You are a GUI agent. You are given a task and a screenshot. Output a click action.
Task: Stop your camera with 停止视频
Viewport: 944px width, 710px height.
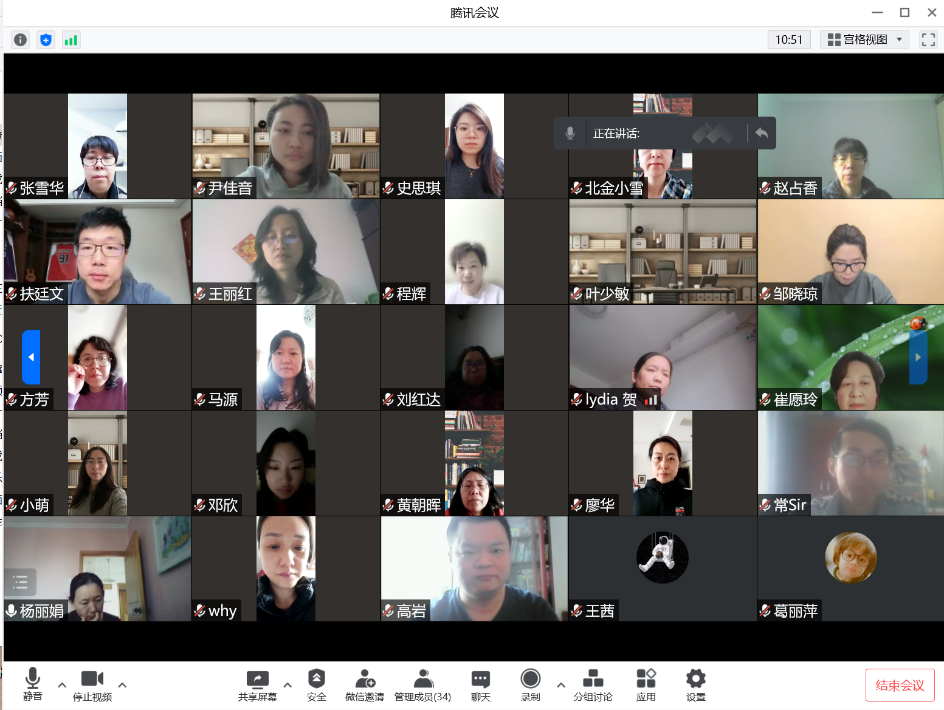tap(92, 685)
